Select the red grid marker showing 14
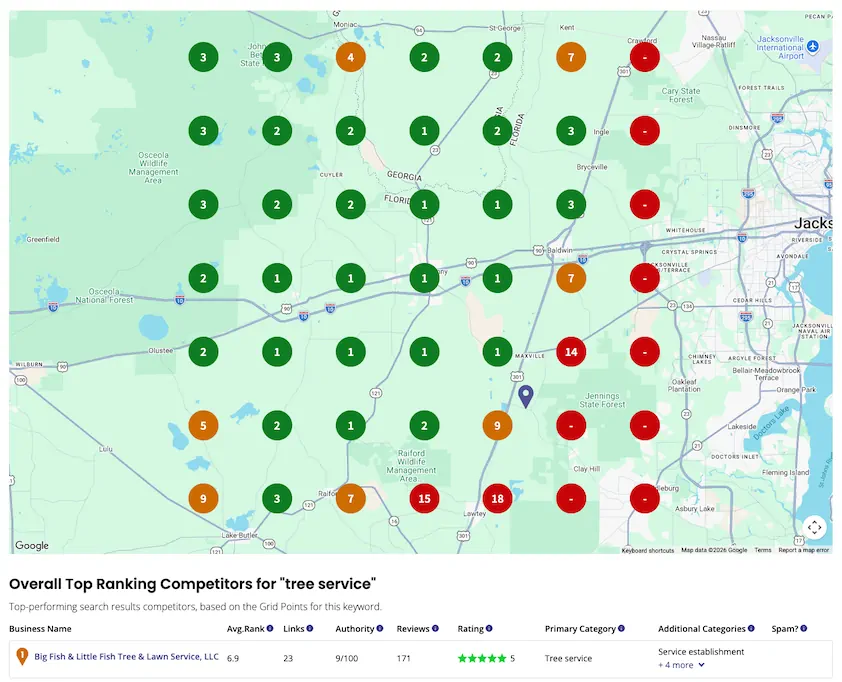This screenshot has height=682, width=842. (571, 352)
